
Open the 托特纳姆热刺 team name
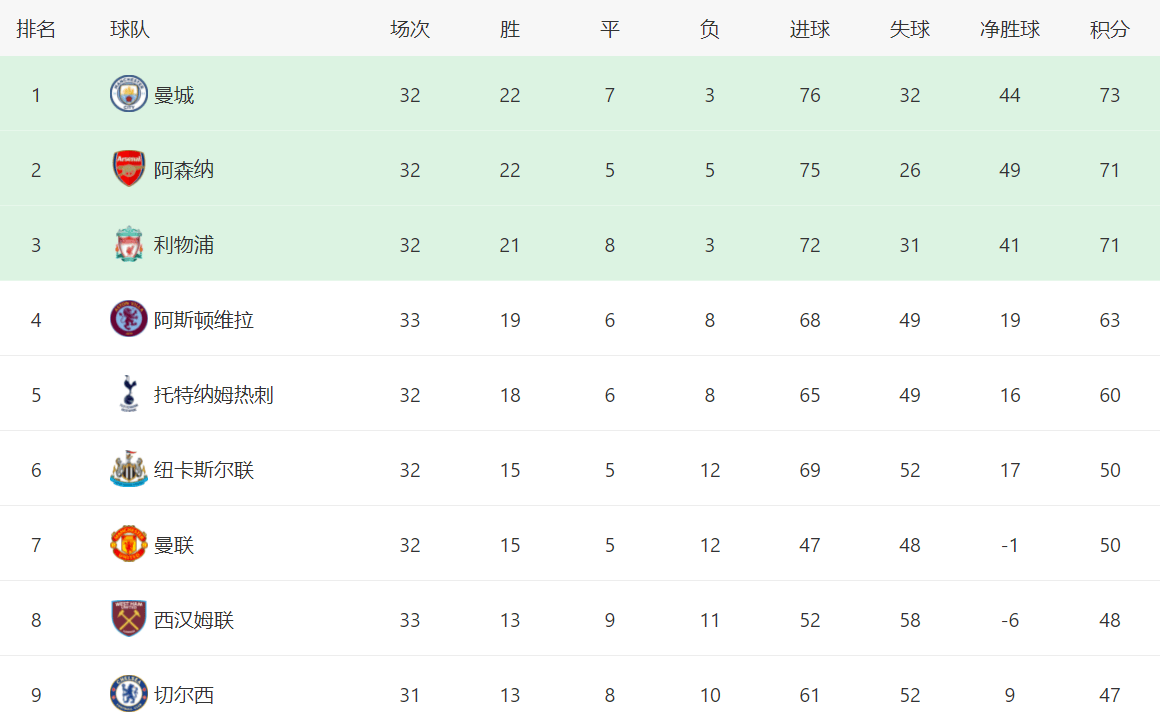(214, 395)
